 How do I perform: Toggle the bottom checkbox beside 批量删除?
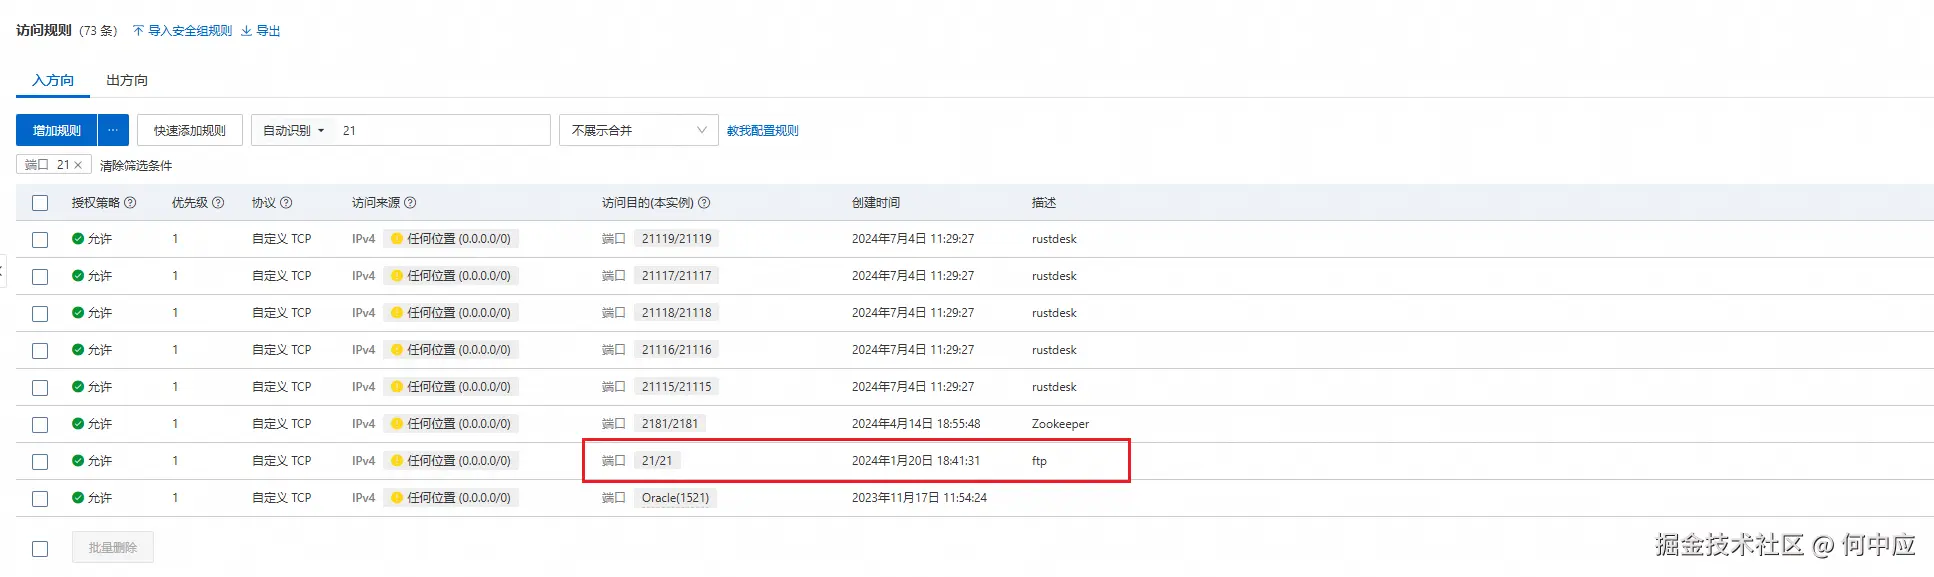click(x=40, y=549)
